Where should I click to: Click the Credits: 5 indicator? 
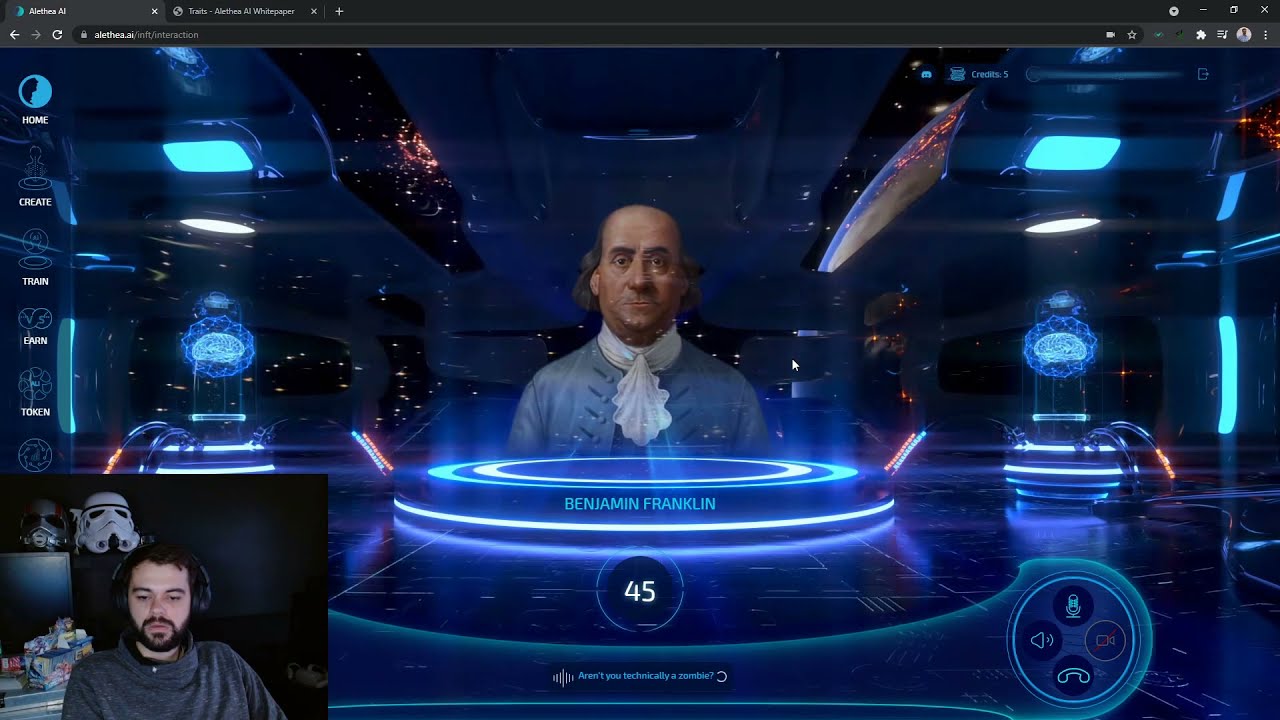click(x=980, y=74)
